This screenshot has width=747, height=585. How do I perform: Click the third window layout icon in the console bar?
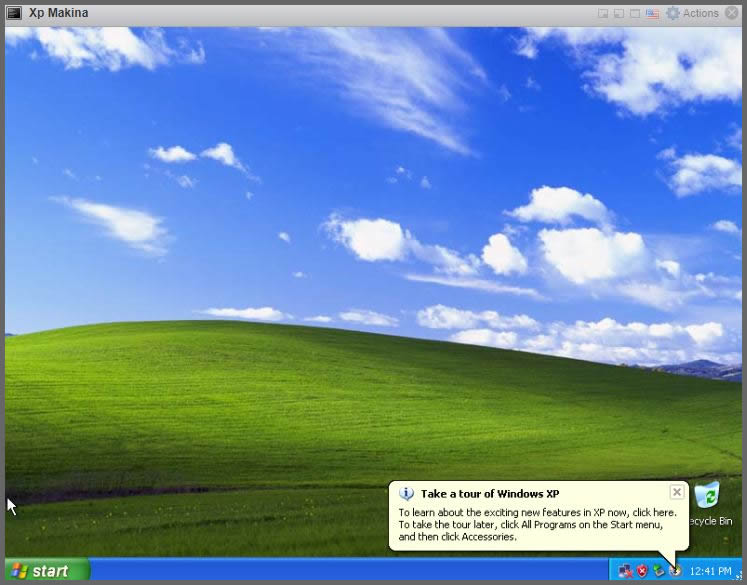(x=635, y=13)
